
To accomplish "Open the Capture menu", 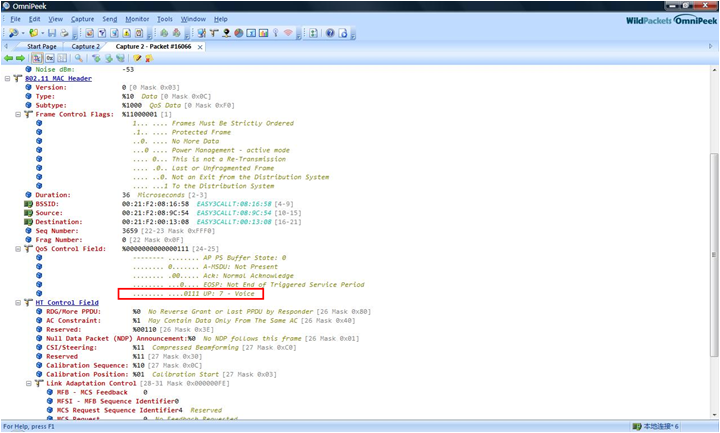I will (x=82, y=19).
